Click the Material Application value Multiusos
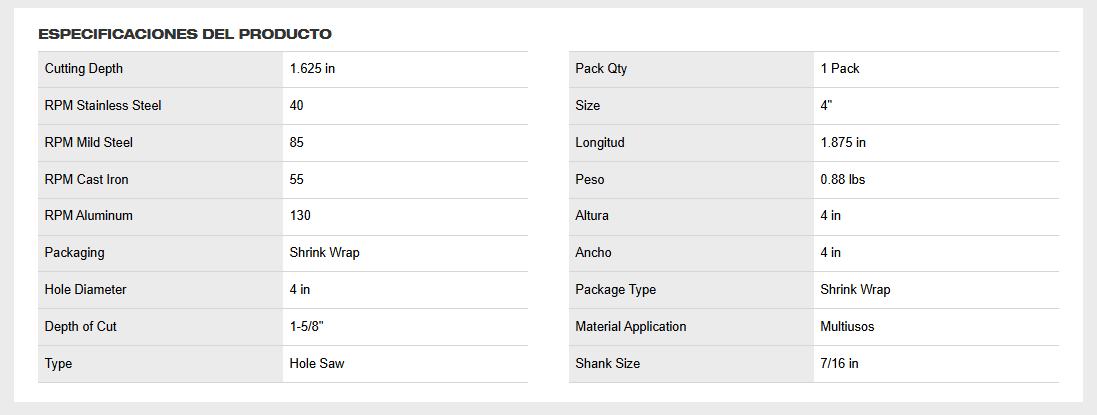 coord(847,327)
